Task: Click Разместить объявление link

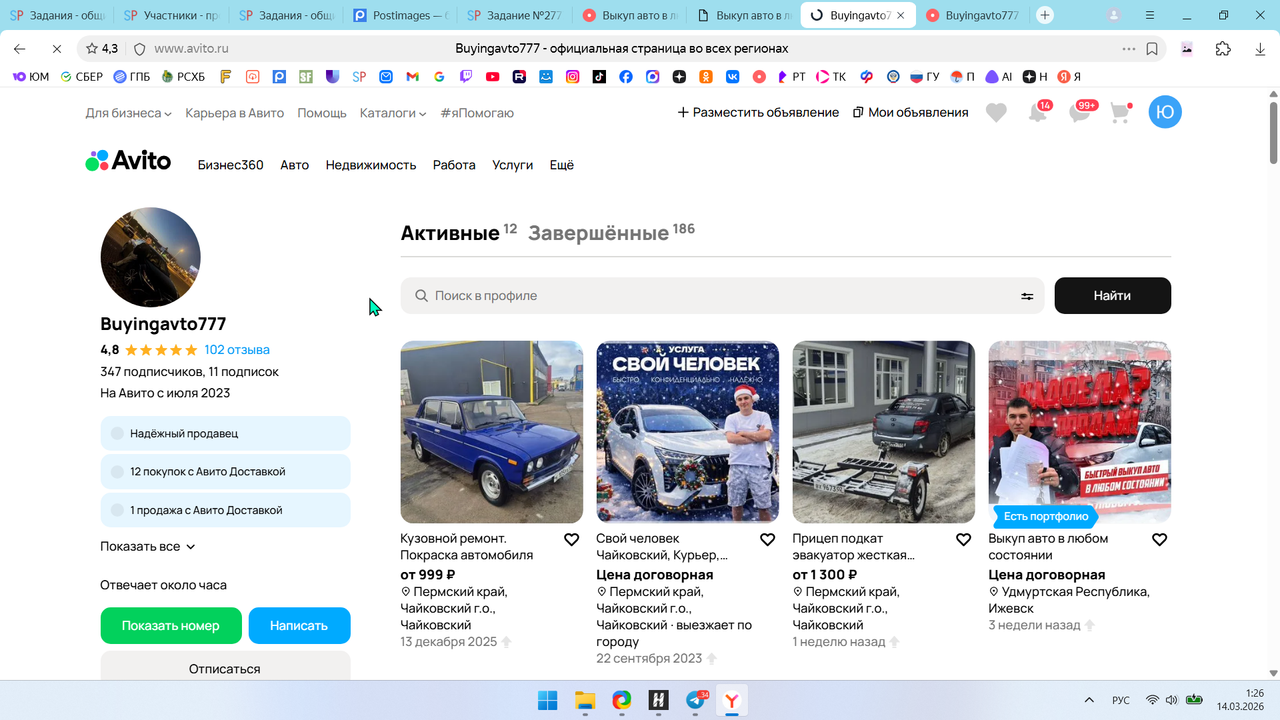Action: [x=758, y=113]
